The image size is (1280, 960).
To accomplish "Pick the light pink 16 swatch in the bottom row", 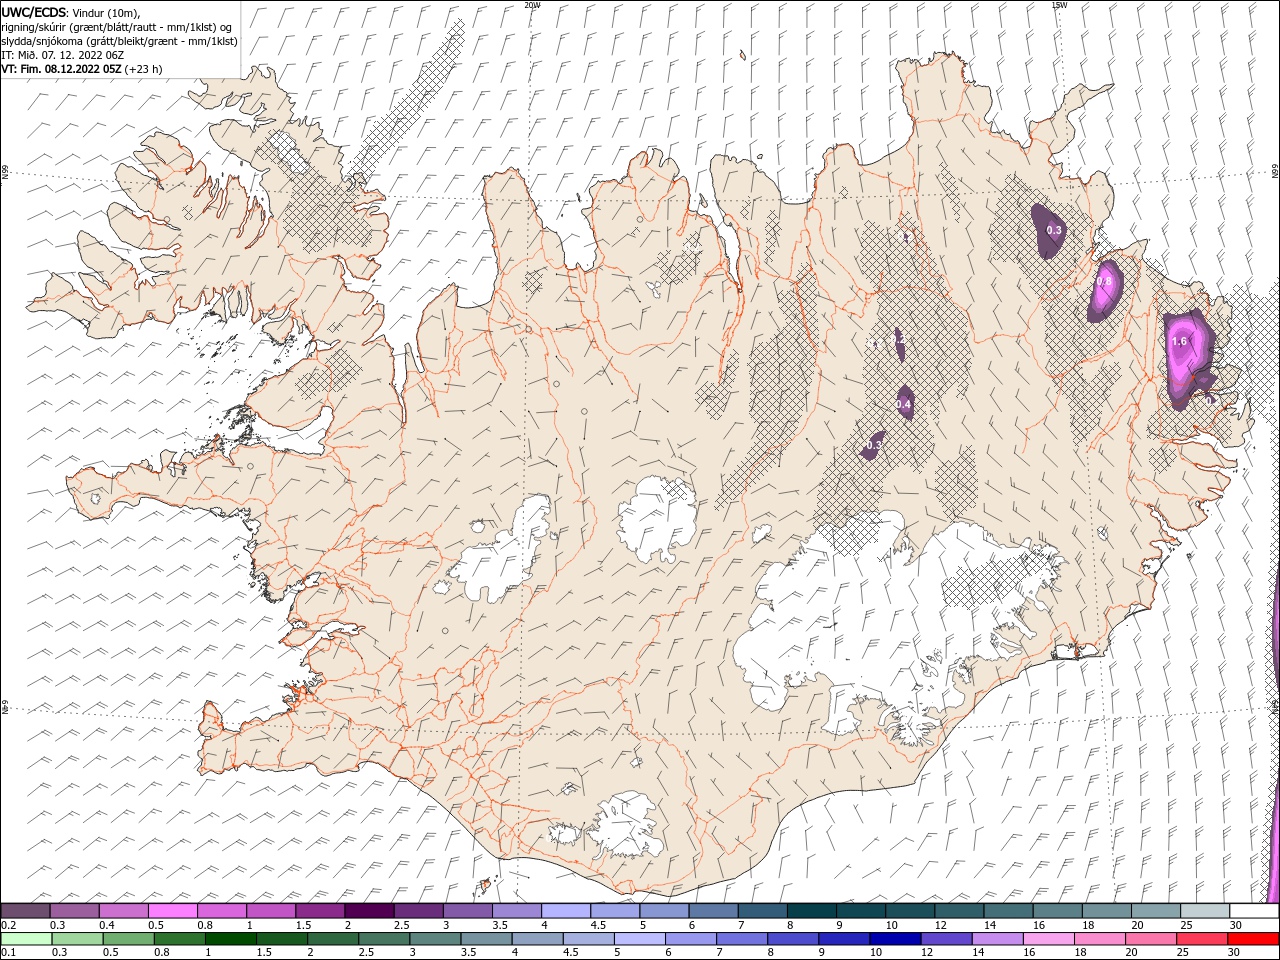I will click(x=1050, y=939).
